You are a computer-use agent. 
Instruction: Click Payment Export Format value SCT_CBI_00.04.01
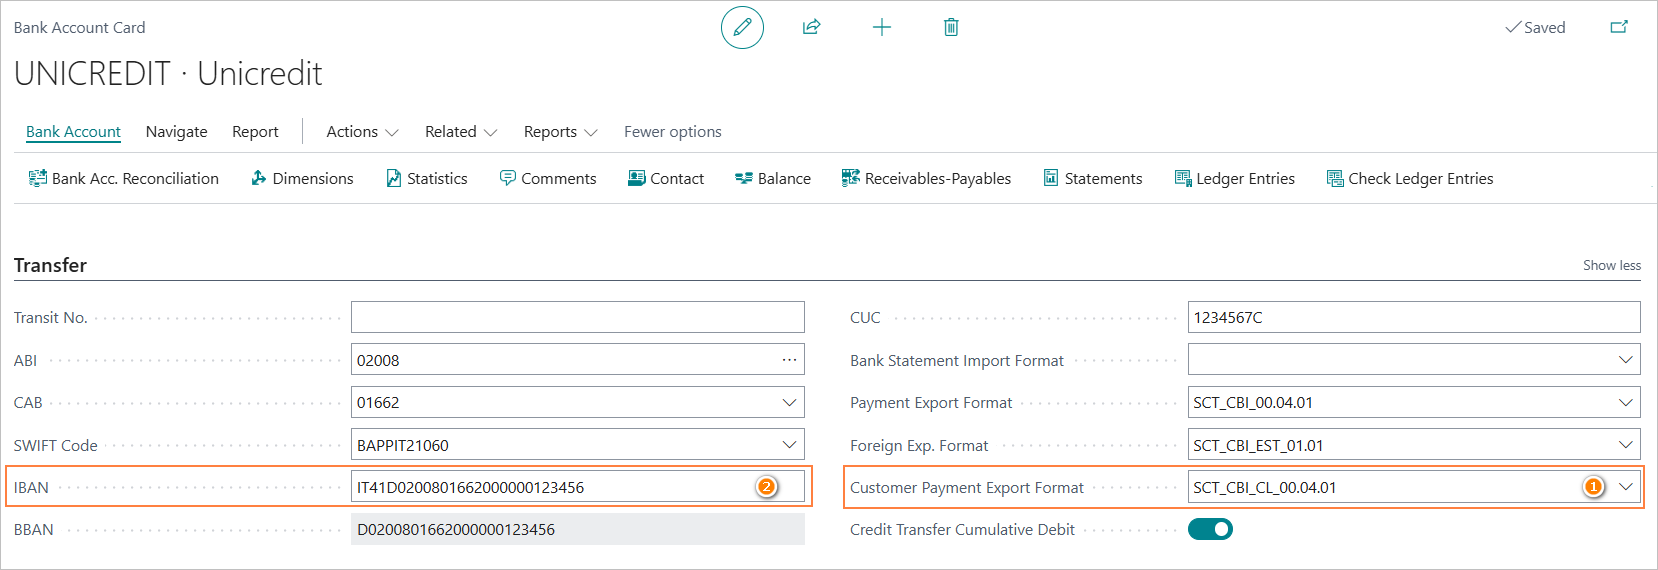(x=1253, y=403)
